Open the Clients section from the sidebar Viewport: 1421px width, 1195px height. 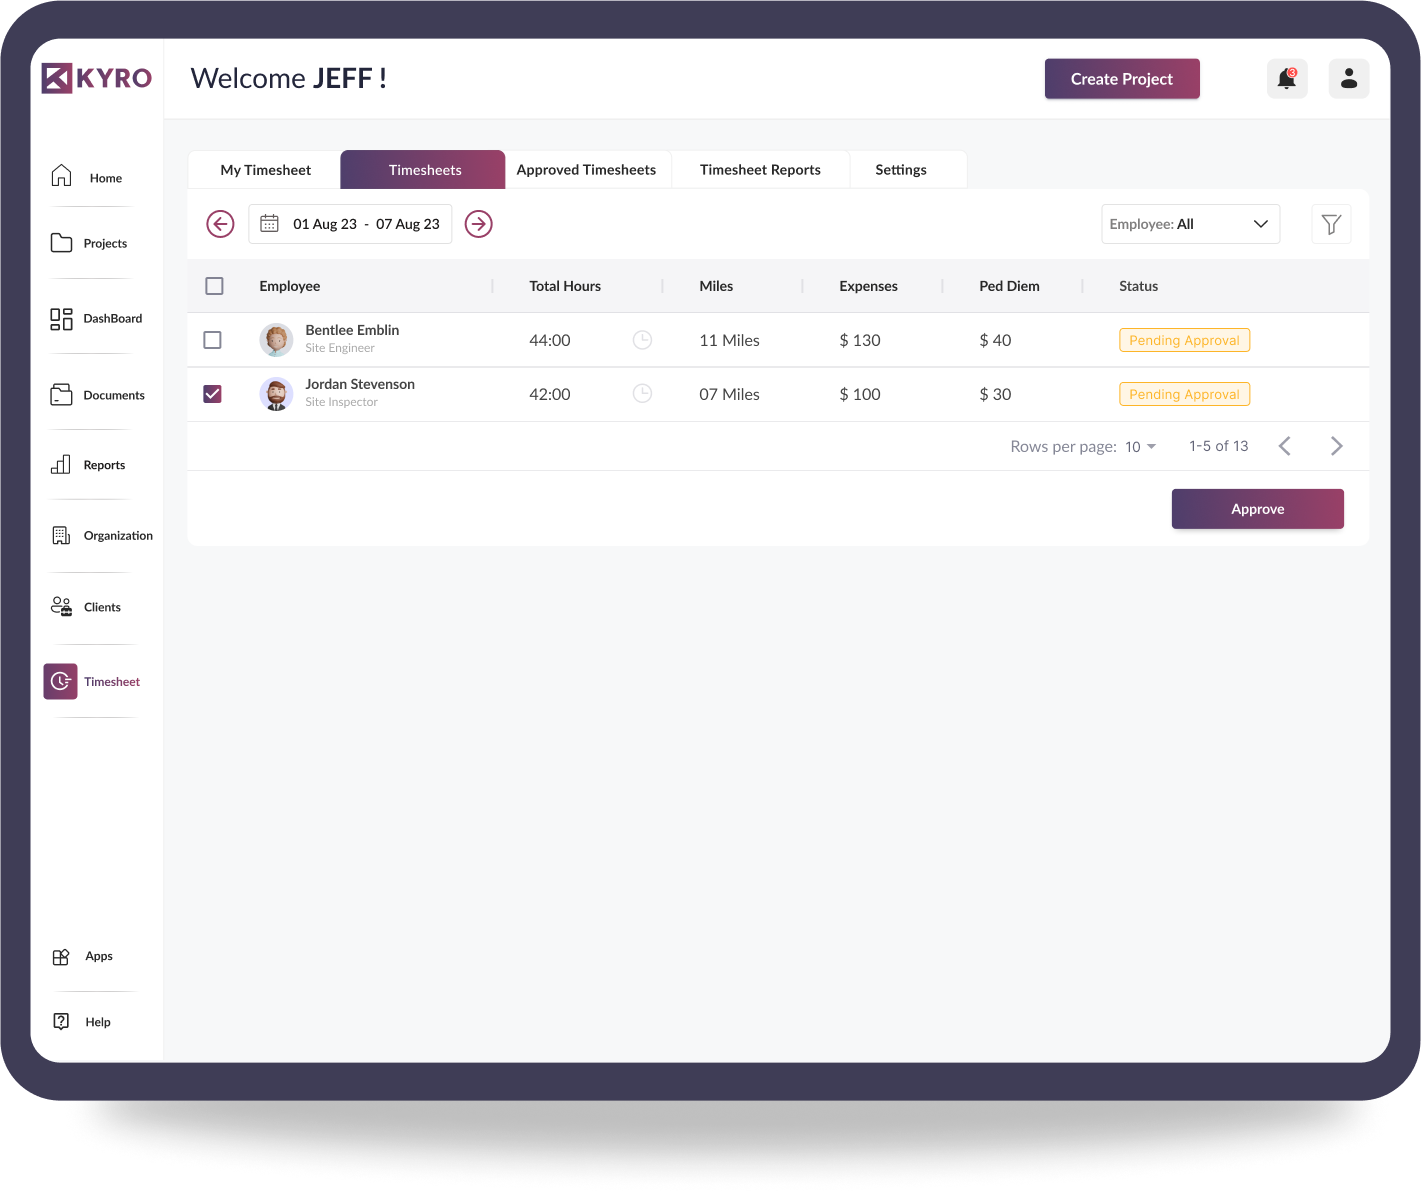(60, 606)
